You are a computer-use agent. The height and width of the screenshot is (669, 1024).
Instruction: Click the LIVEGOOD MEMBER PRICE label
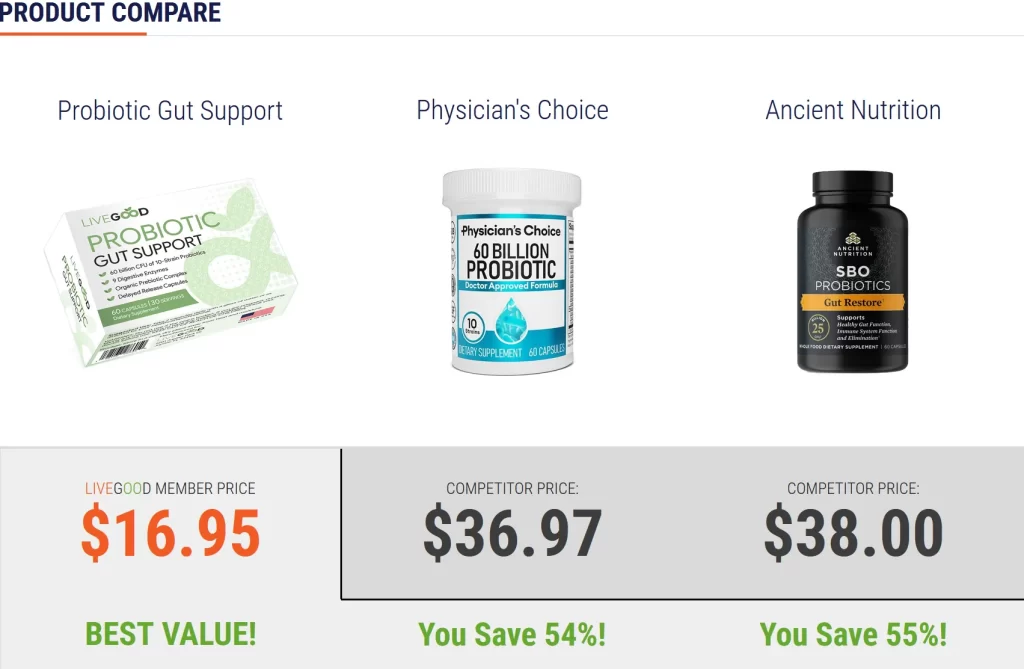[170, 489]
